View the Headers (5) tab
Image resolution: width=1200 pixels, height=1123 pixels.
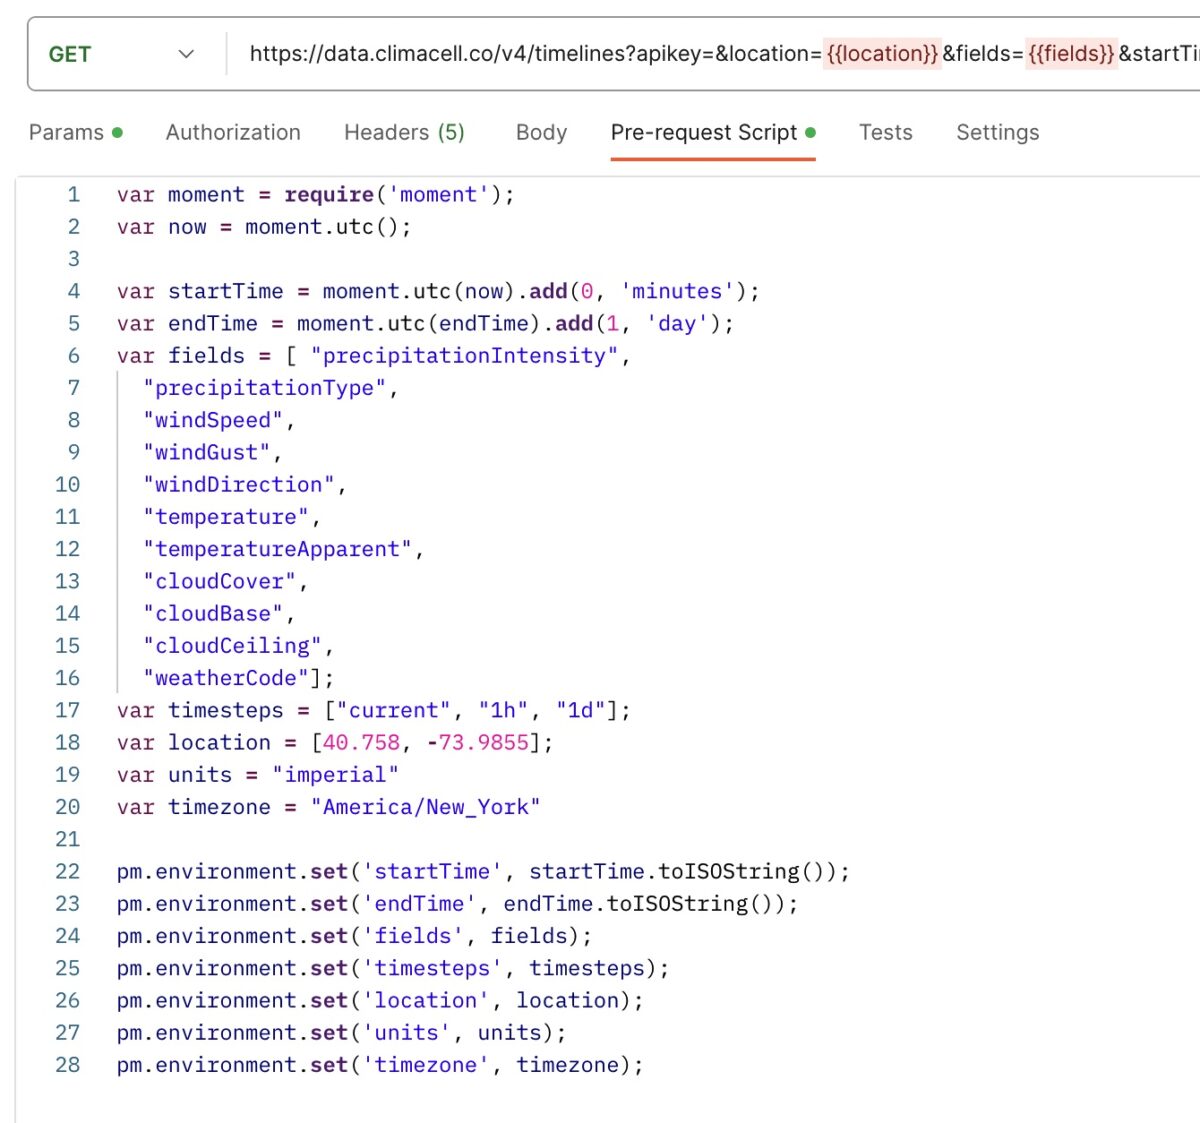point(403,131)
